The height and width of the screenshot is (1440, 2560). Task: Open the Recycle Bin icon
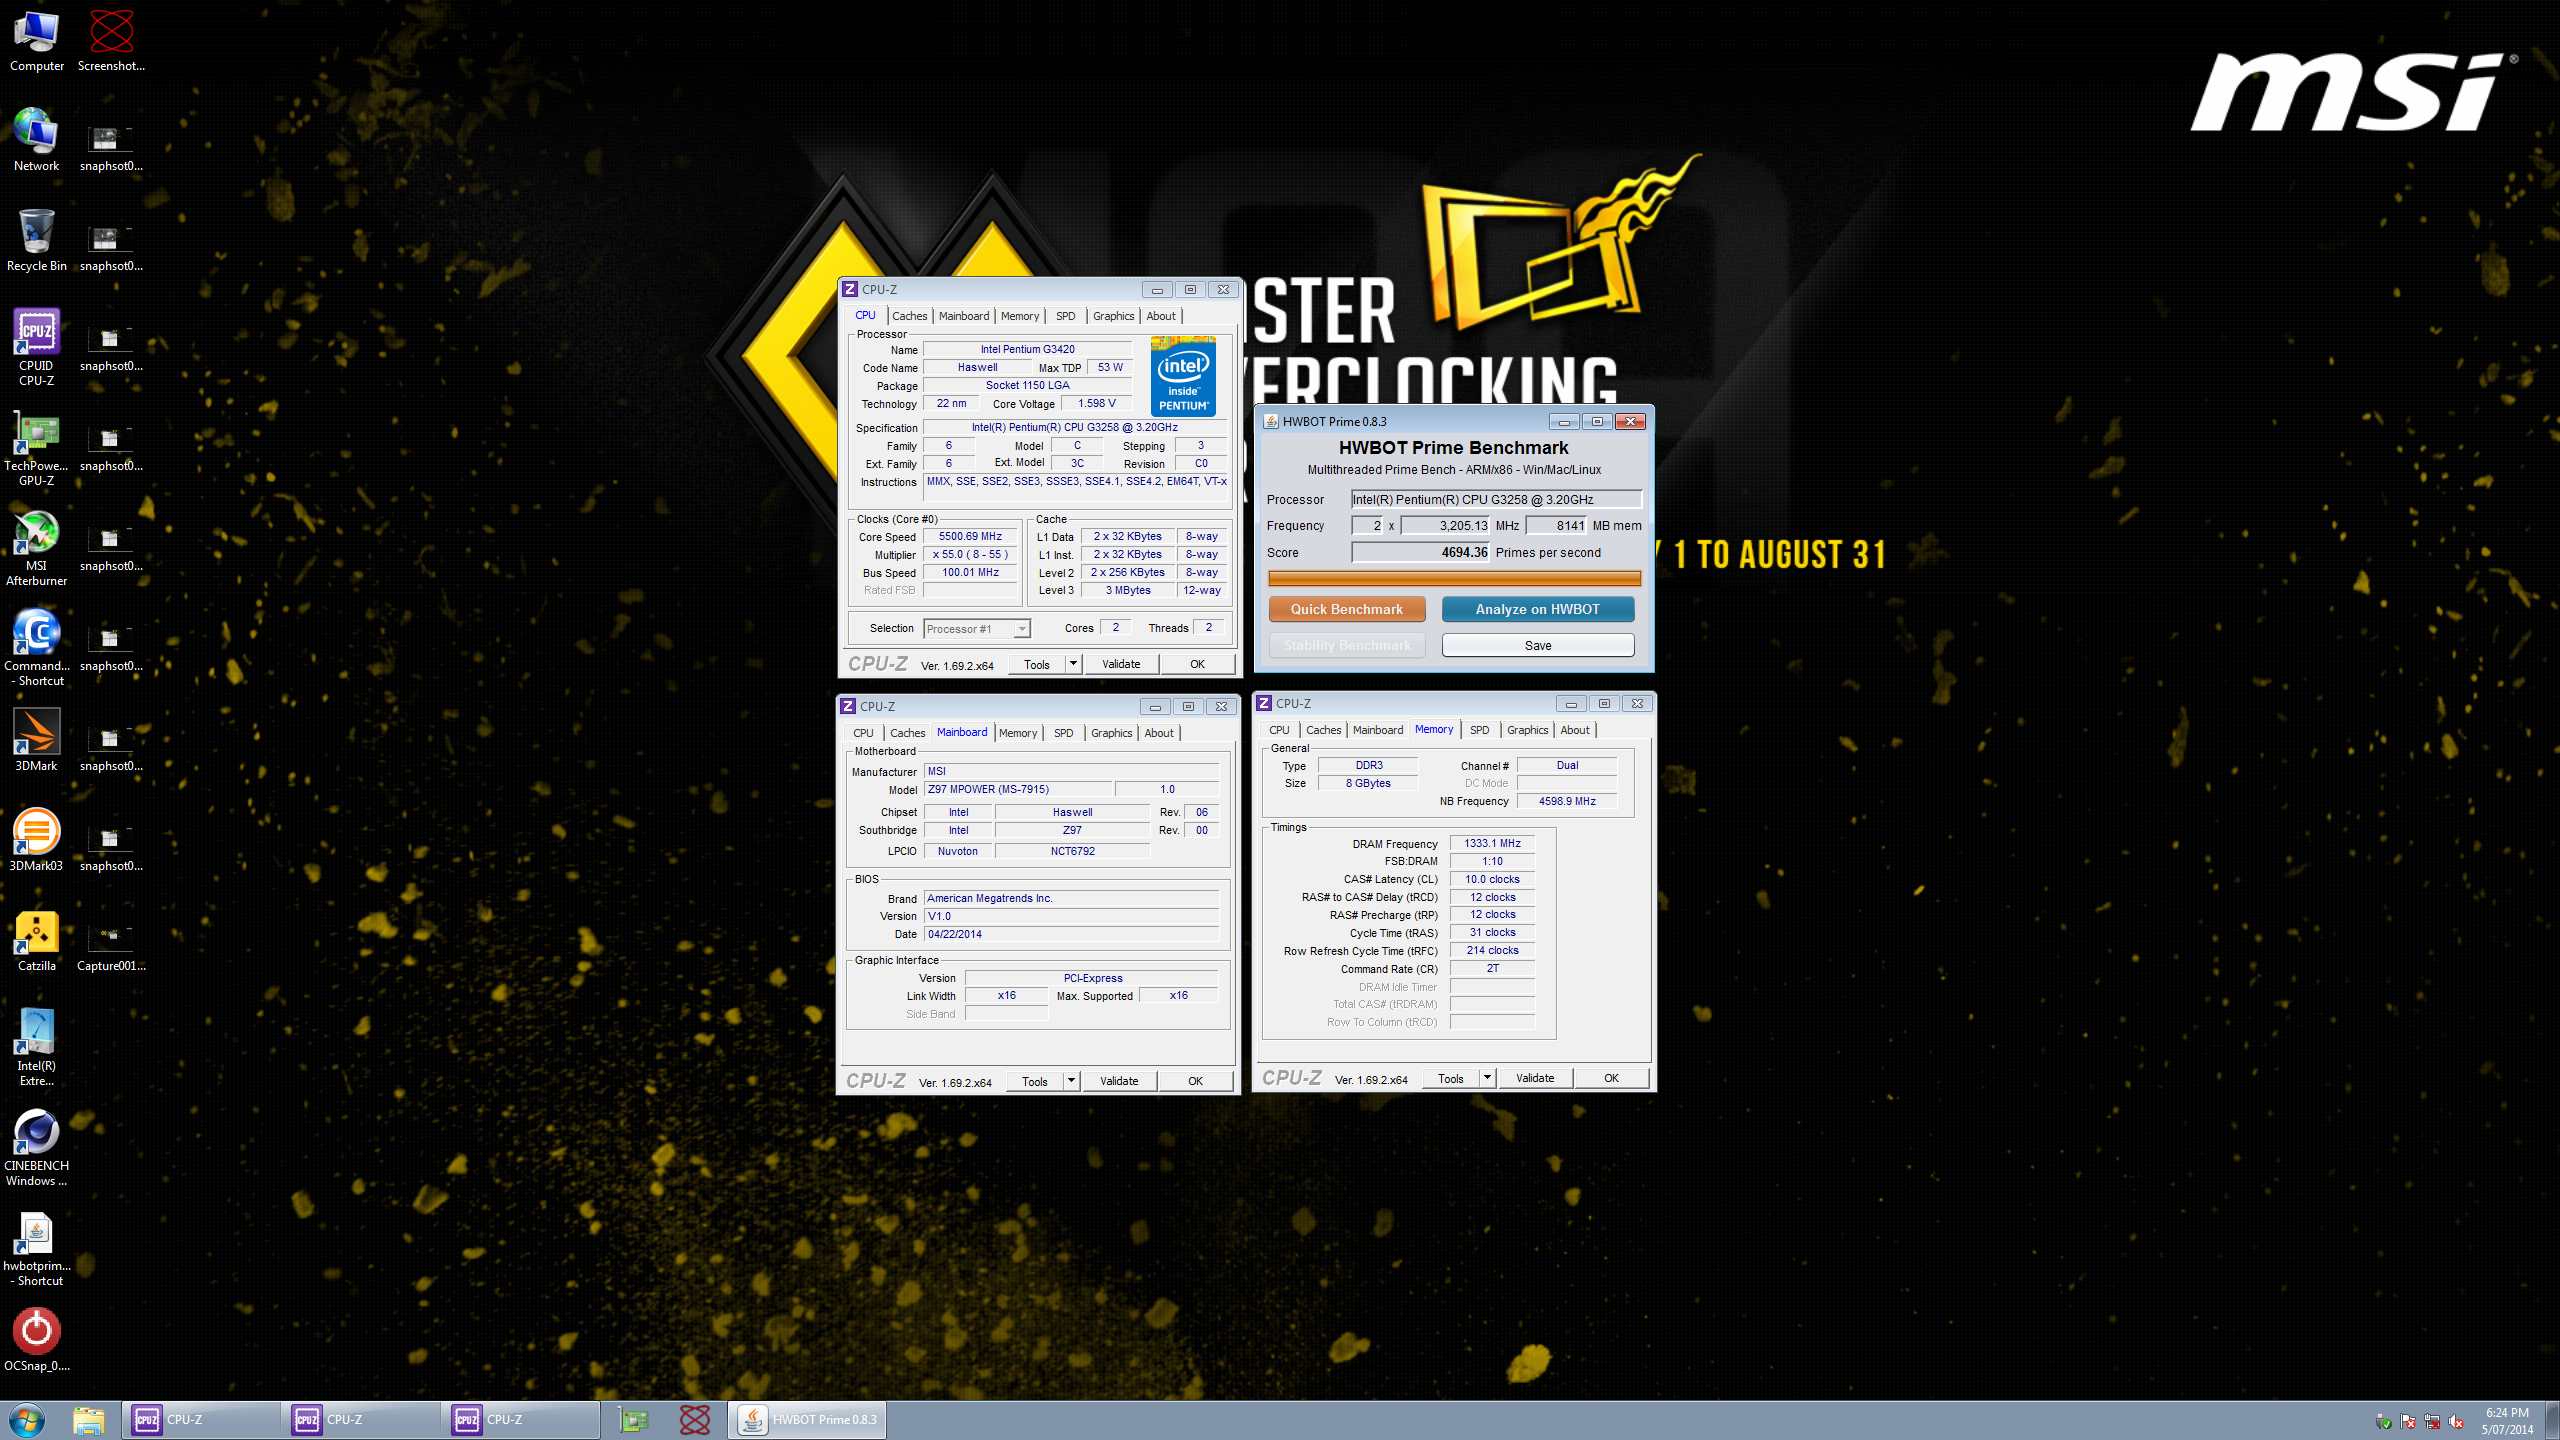37,240
